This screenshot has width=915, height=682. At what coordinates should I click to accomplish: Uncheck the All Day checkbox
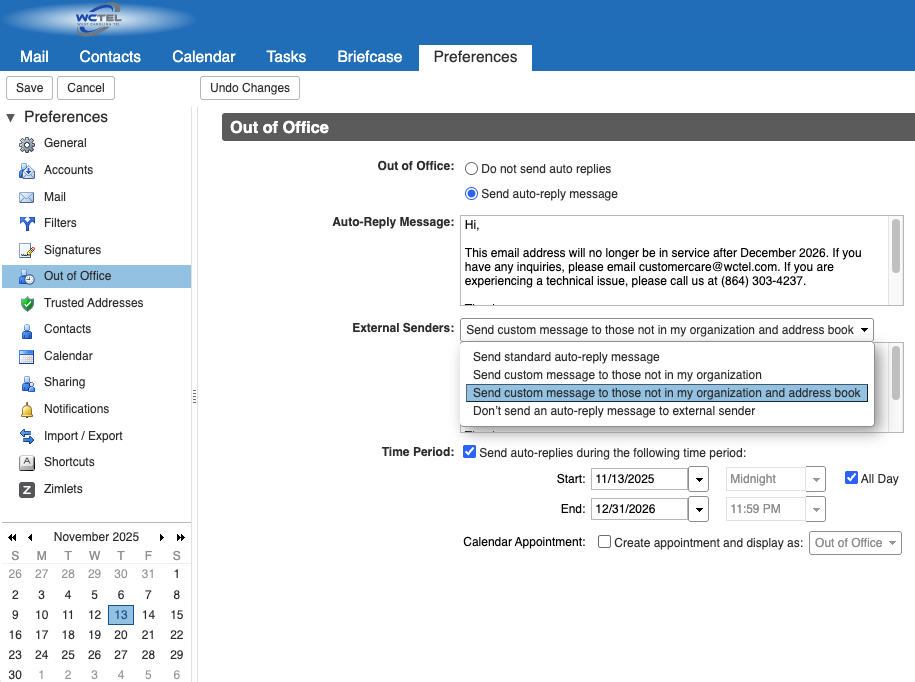851,478
